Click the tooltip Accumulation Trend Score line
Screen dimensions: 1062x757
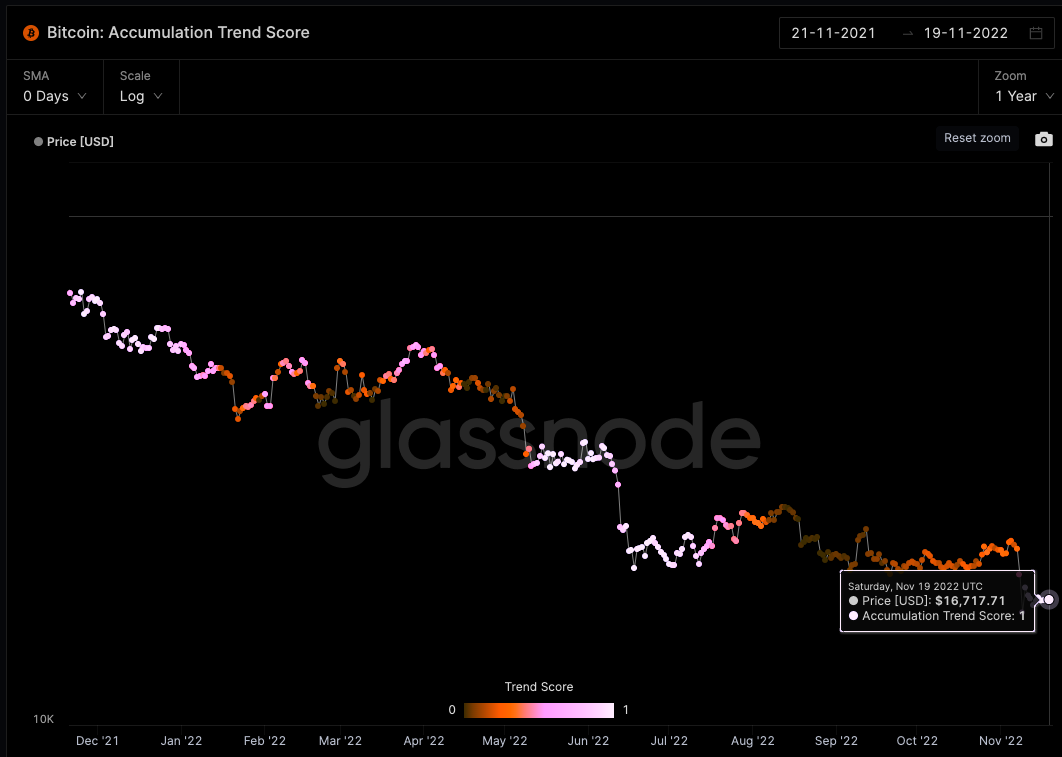pos(937,615)
